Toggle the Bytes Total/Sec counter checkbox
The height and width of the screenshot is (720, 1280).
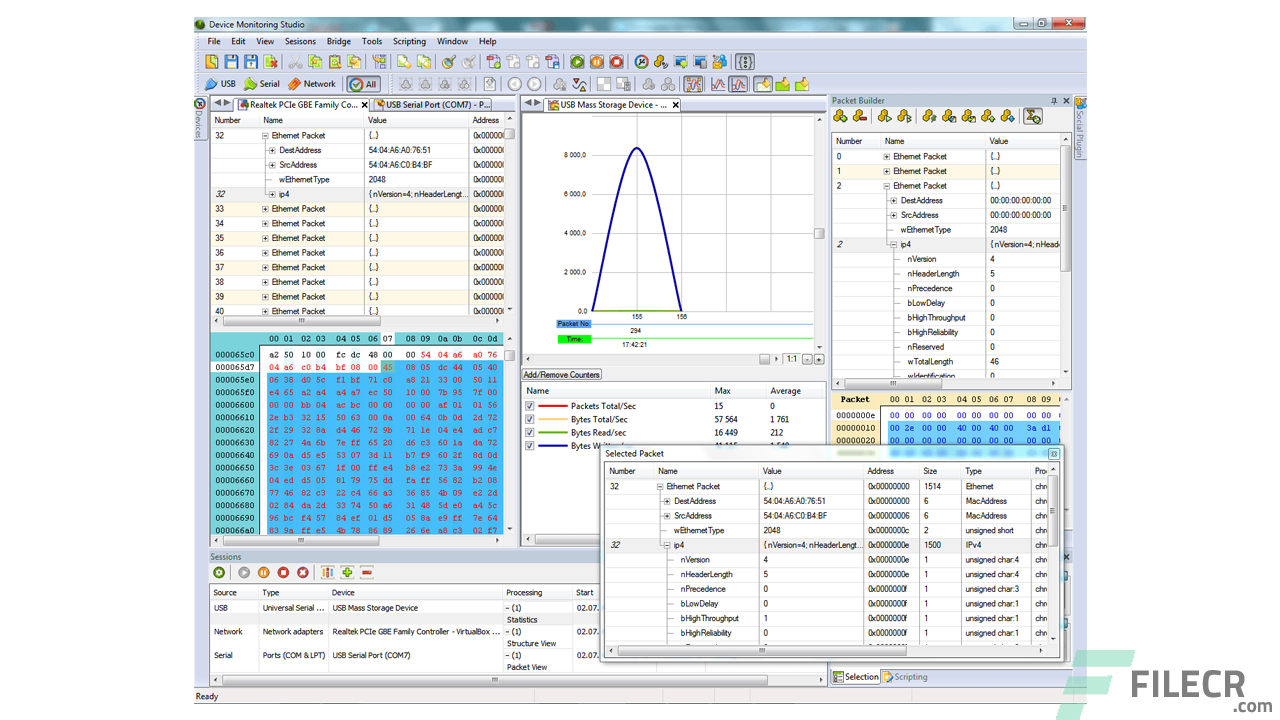[x=531, y=419]
